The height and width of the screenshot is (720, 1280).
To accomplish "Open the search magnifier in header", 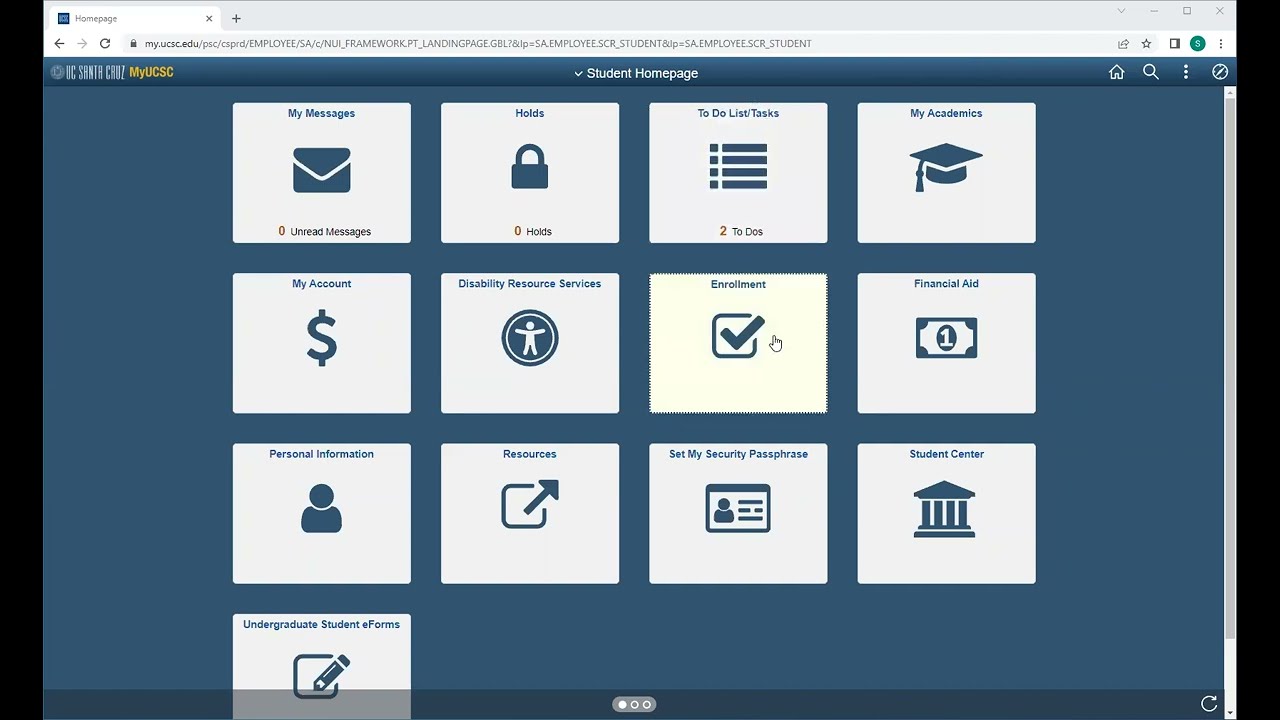I will 1151,72.
